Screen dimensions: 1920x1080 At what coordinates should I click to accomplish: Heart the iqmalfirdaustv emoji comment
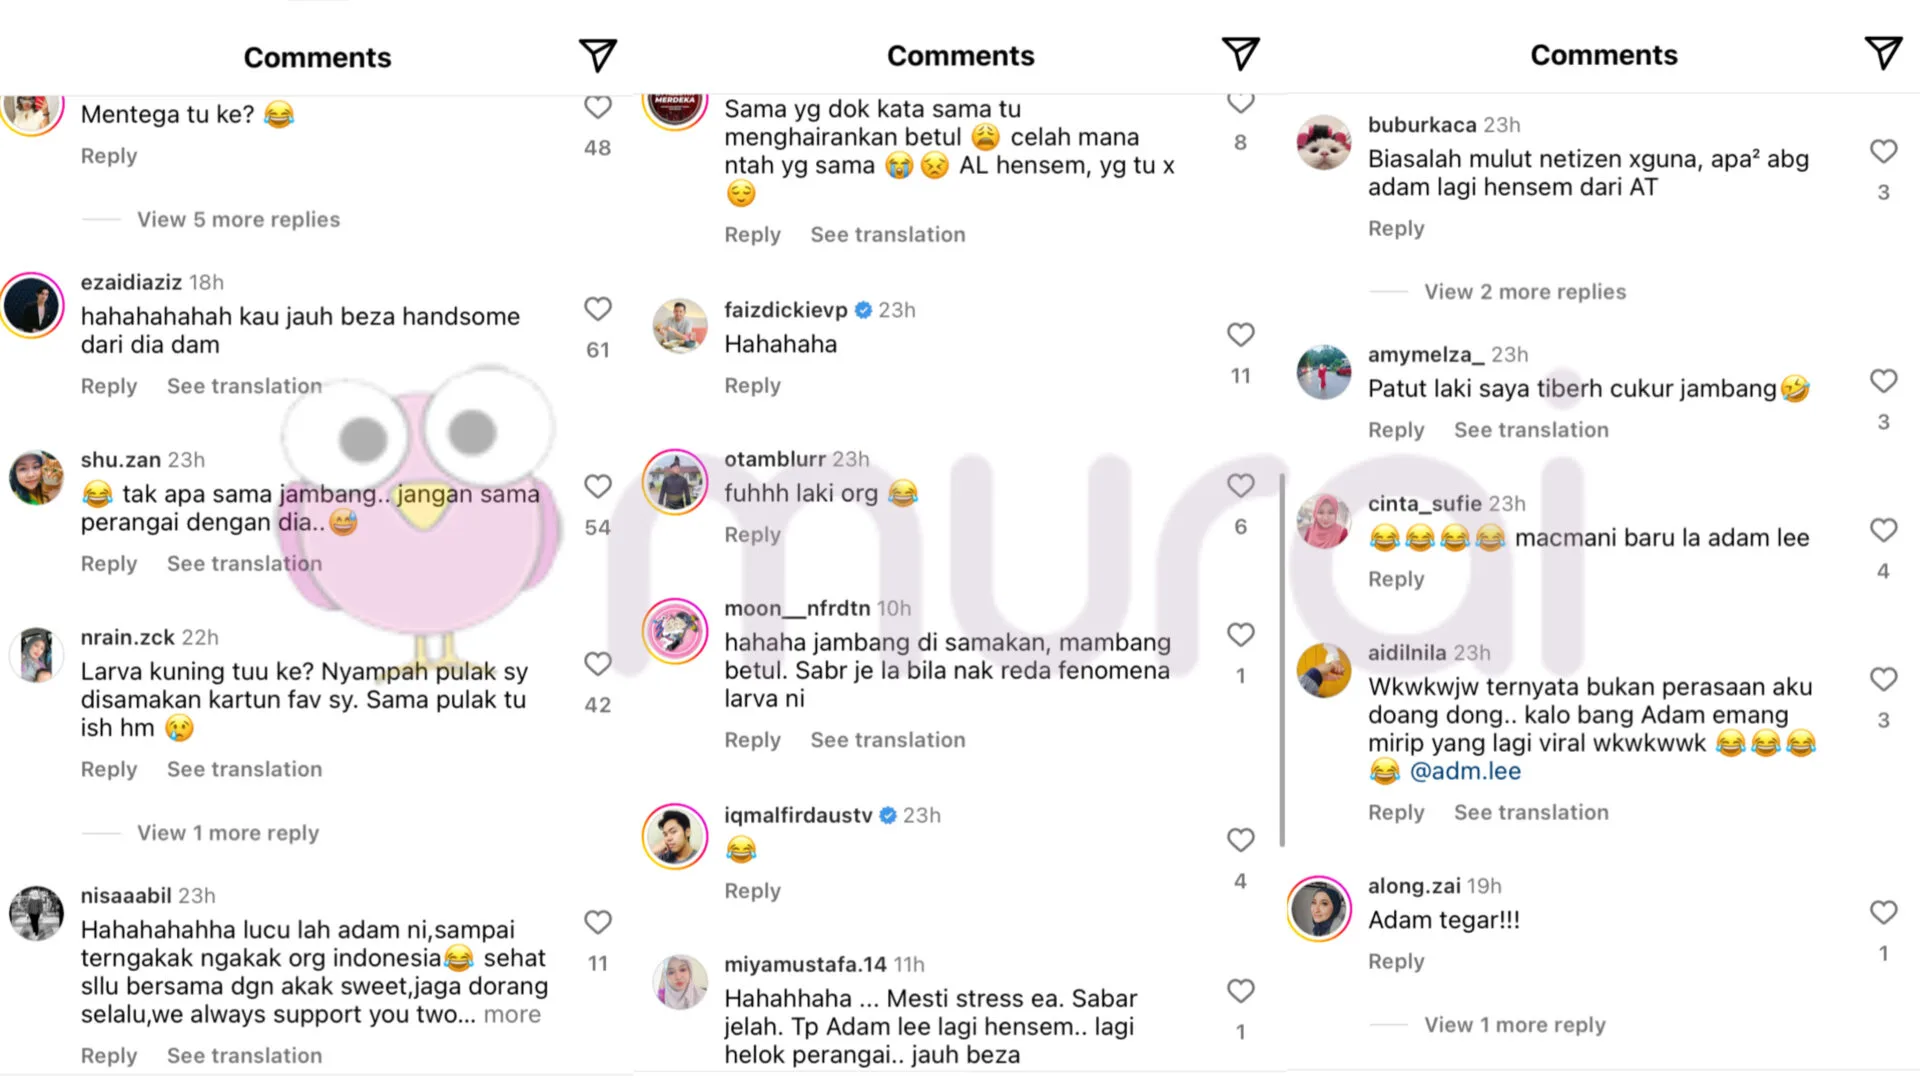tap(1240, 840)
